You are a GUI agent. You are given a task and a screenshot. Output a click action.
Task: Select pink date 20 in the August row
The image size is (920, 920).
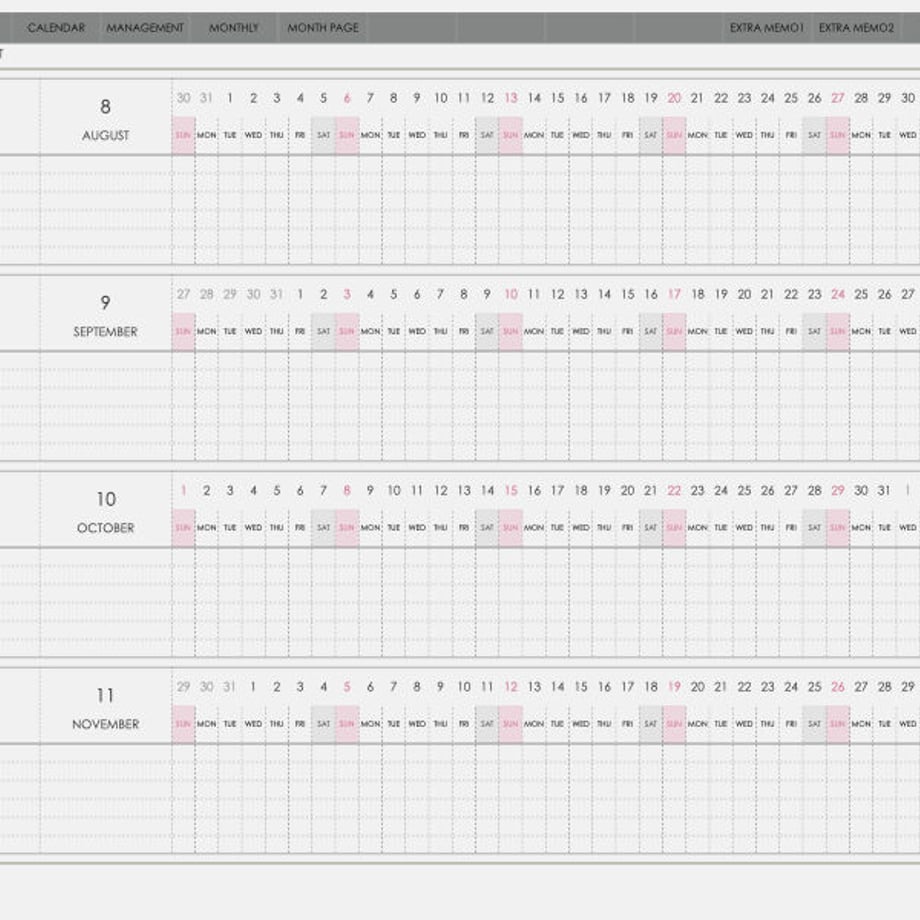click(x=674, y=98)
